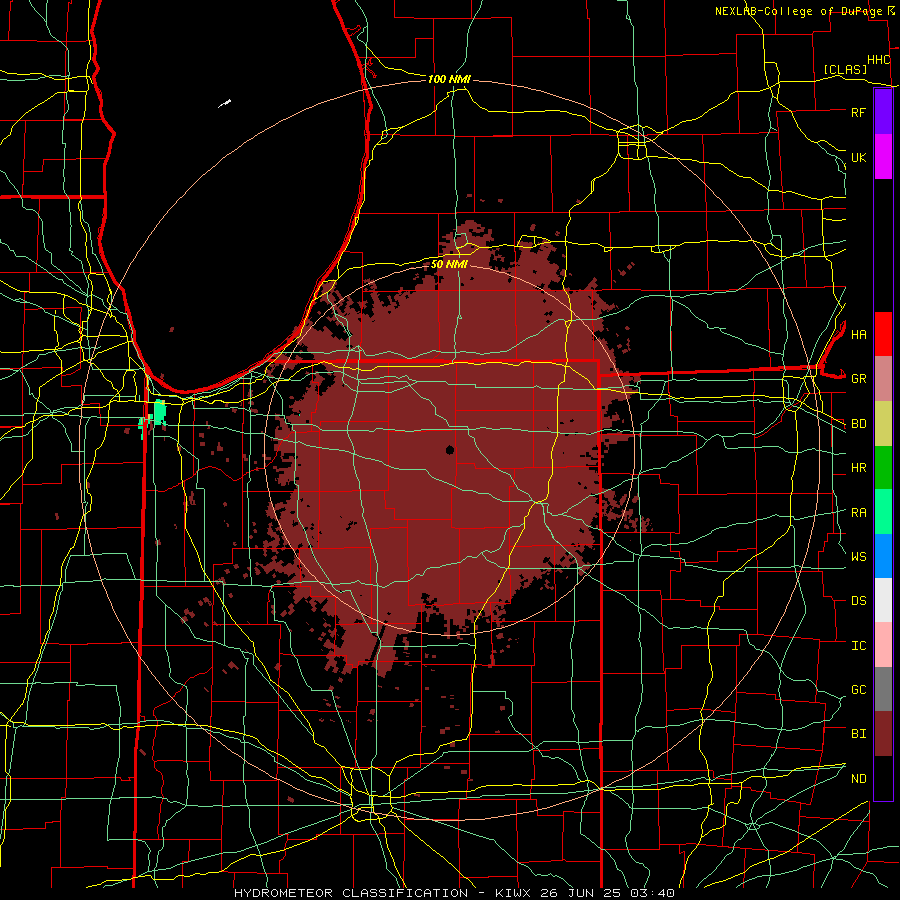
Task: Select the GR pink legend swatch
Action: (x=883, y=379)
